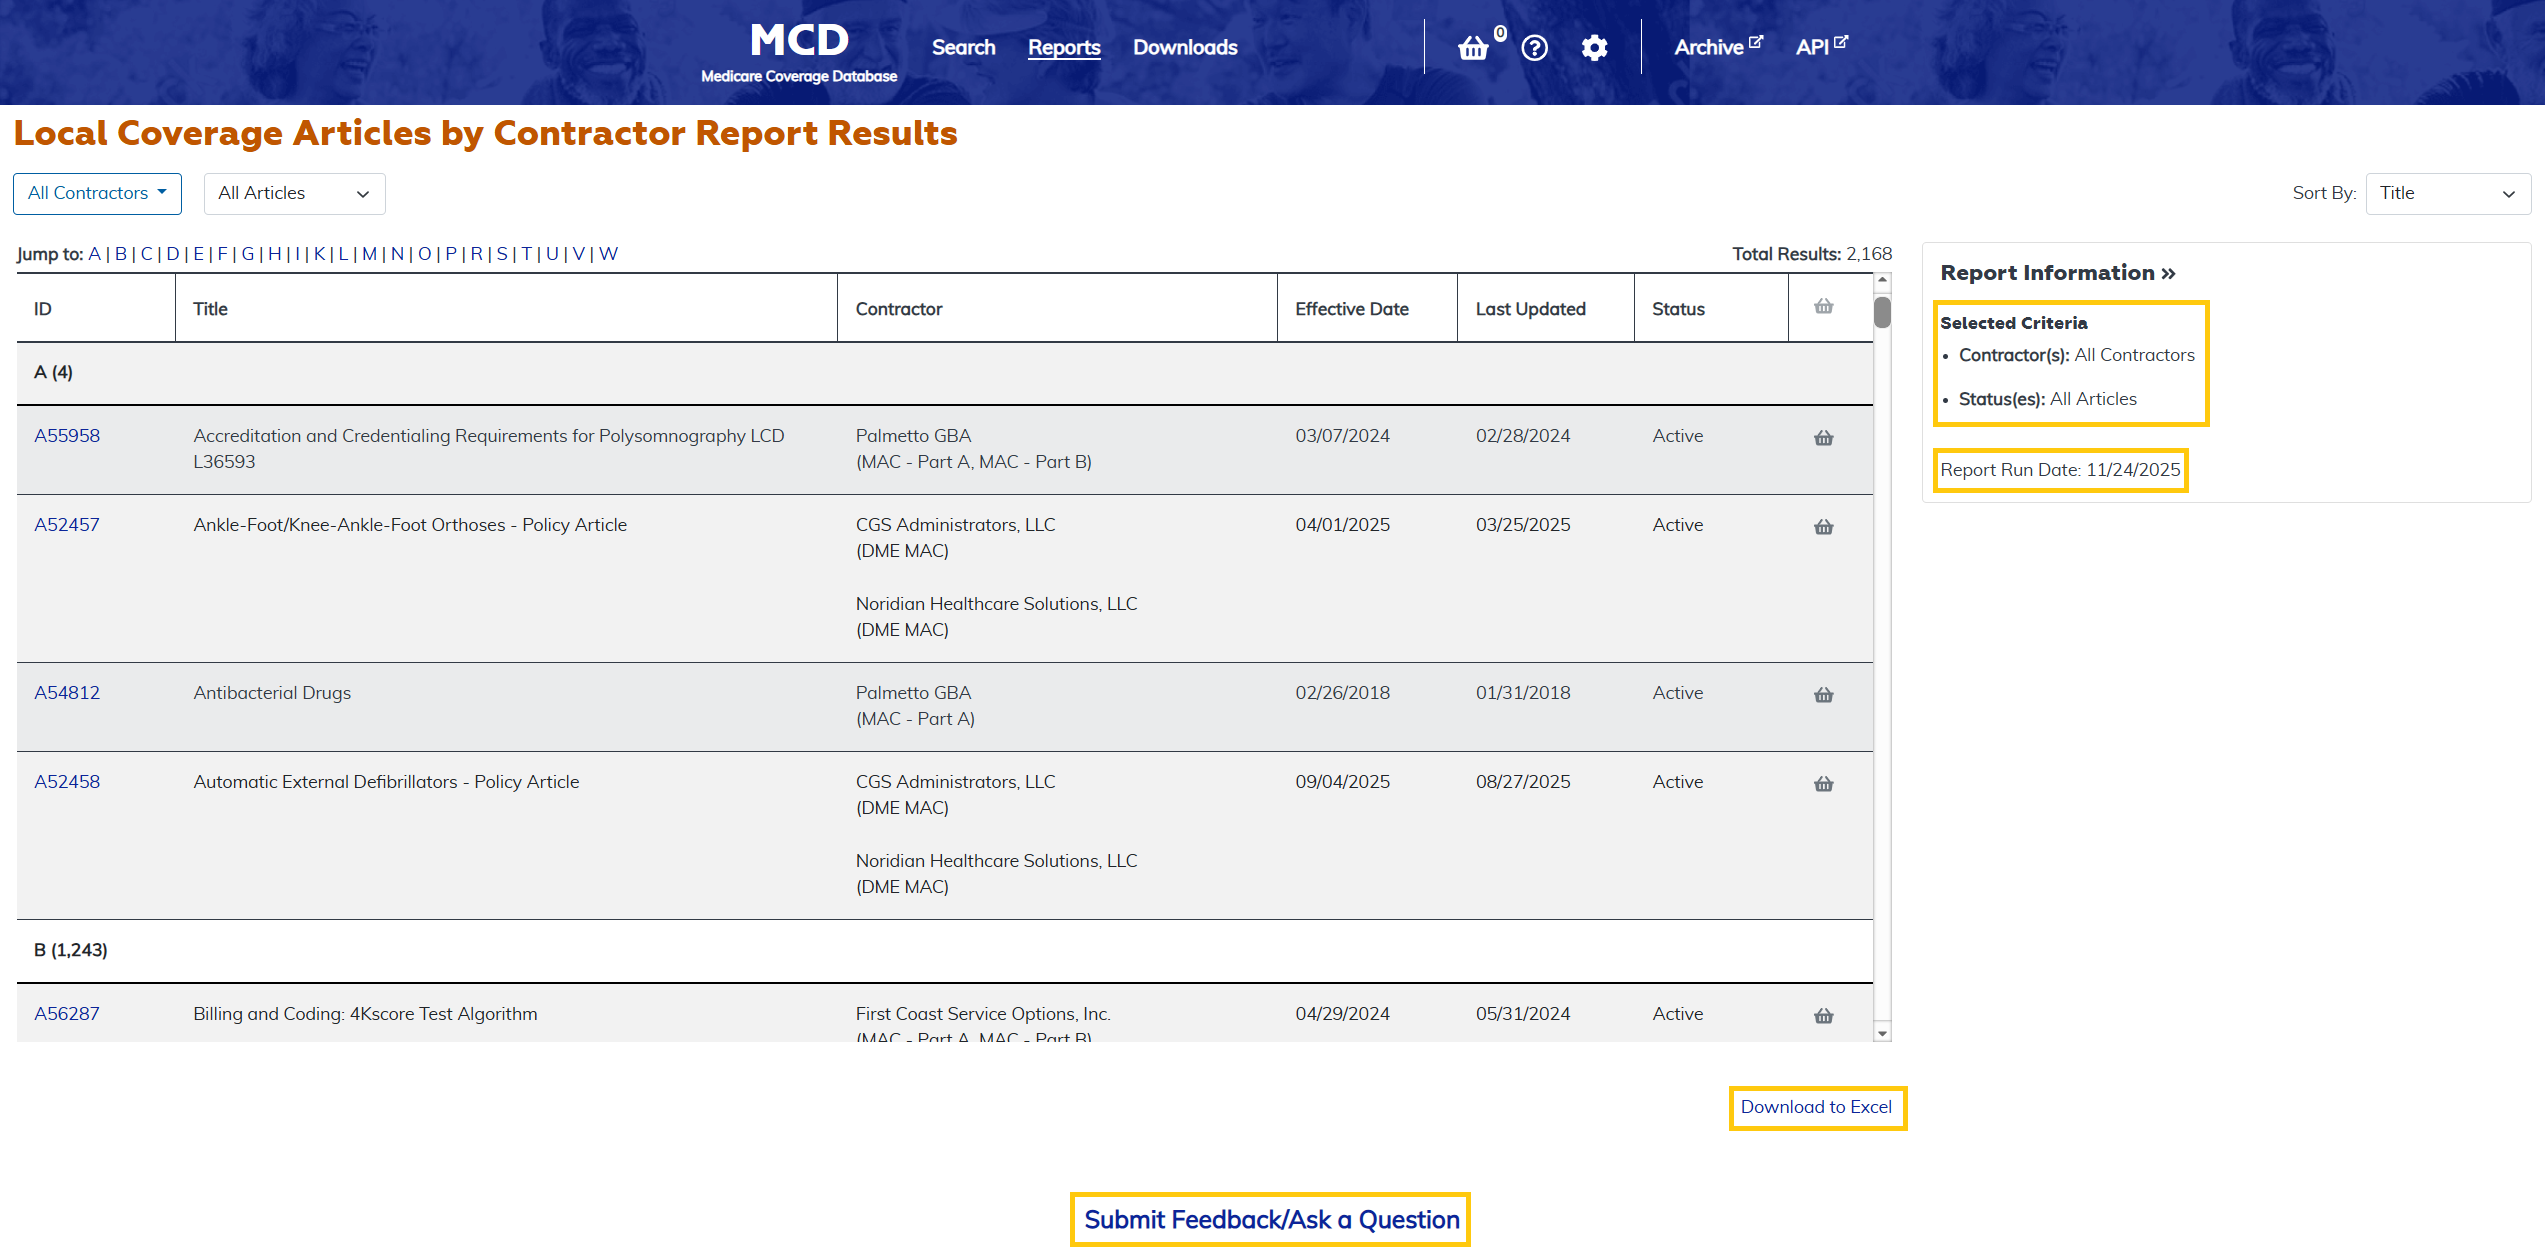Click Submit Feedback/Ask a Question

[1270, 1219]
